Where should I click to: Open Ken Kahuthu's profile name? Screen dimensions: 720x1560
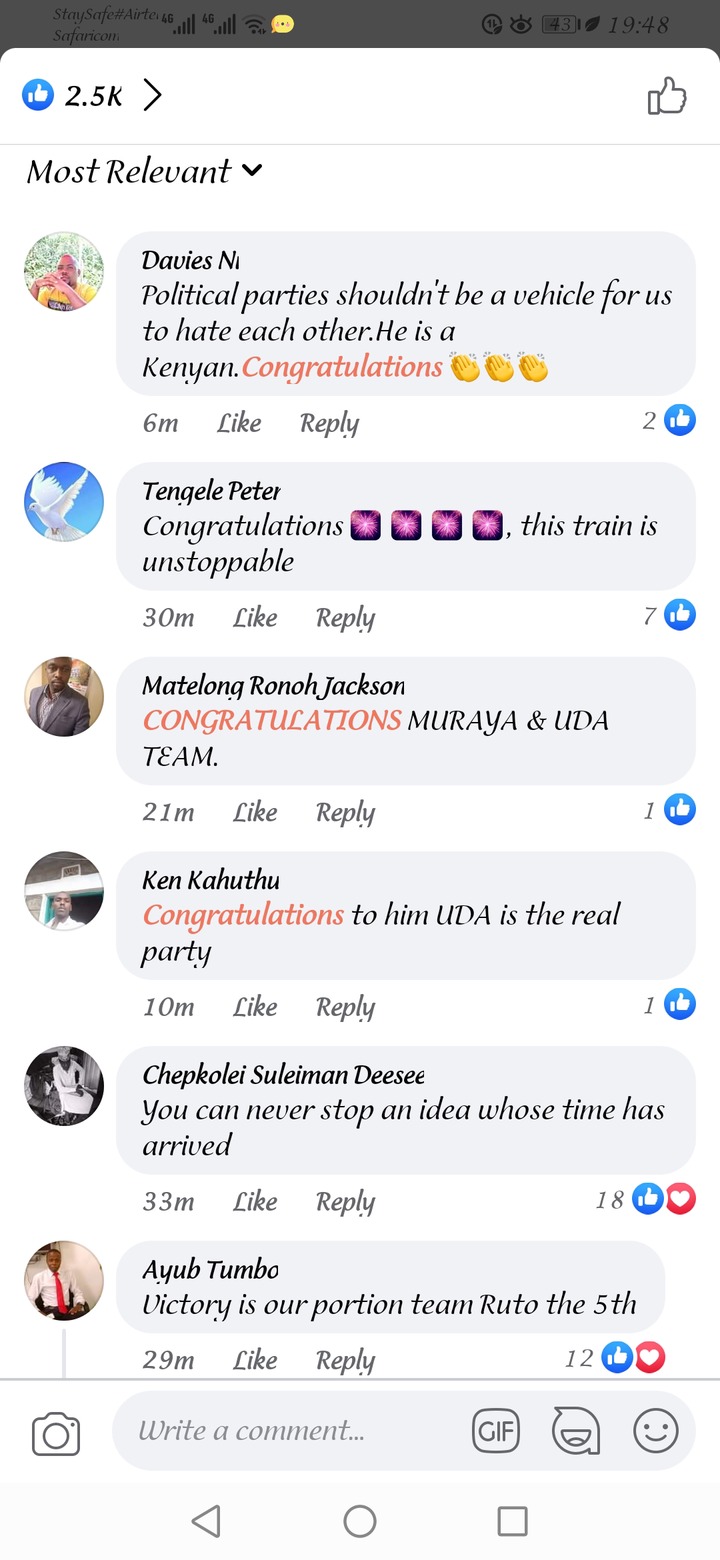[211, 880]
